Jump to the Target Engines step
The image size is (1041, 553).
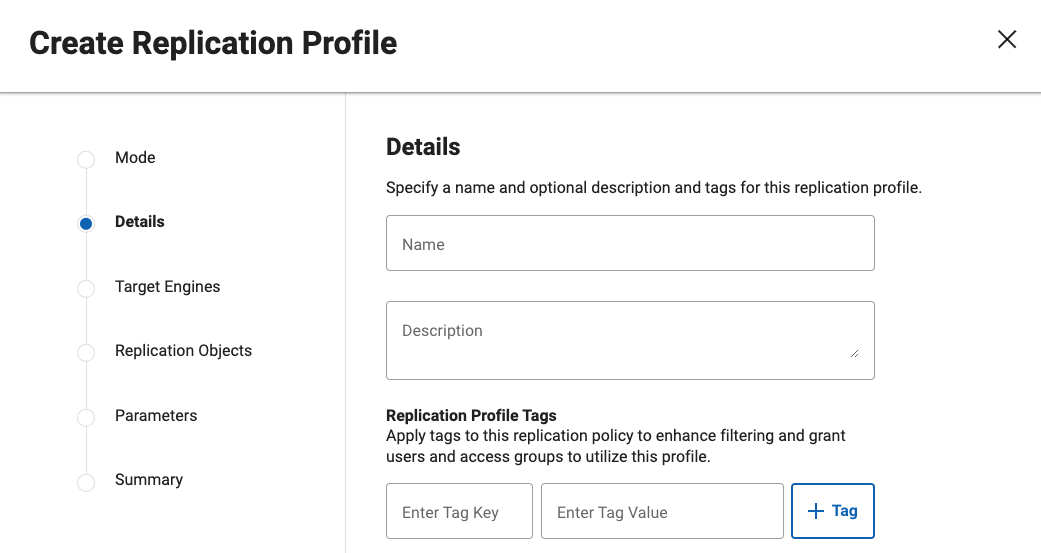tap(167, 287)
